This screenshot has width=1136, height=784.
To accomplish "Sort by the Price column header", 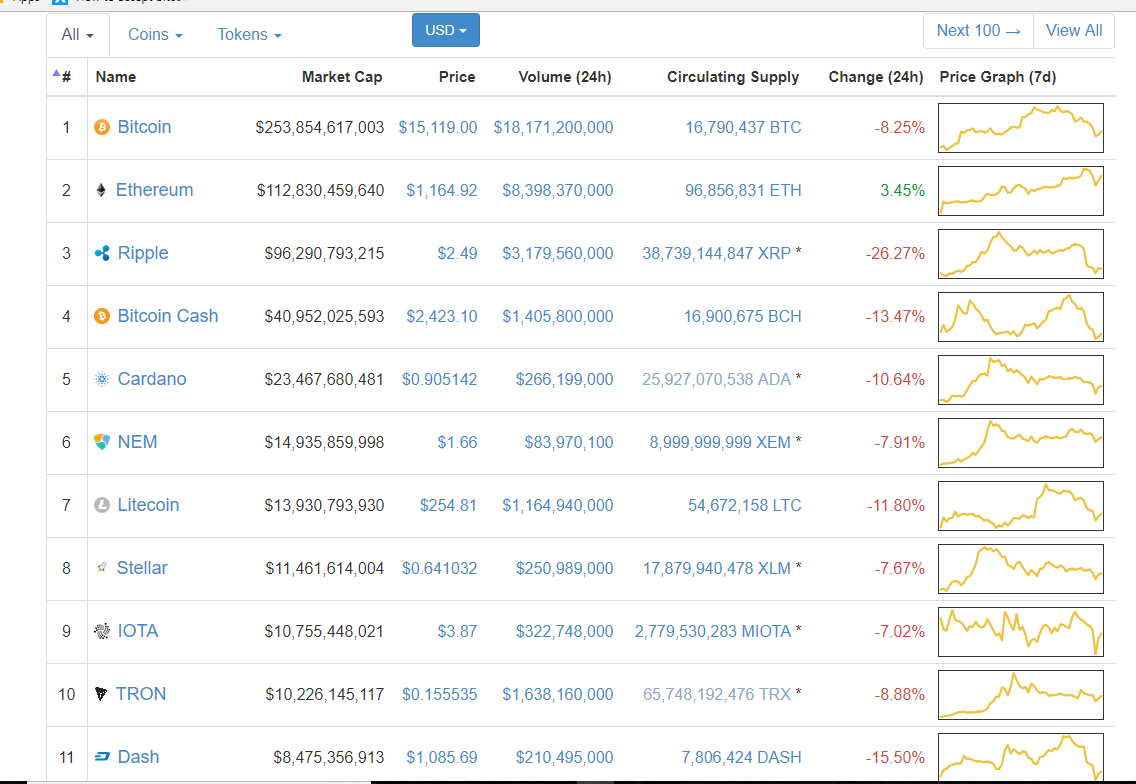I will [457, 77].
